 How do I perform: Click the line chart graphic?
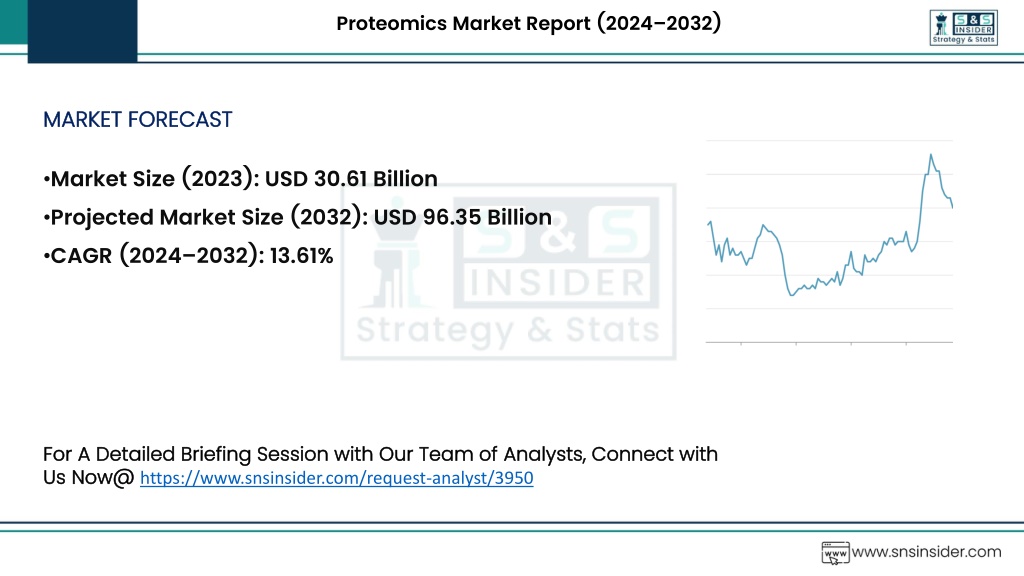(829, 242)
